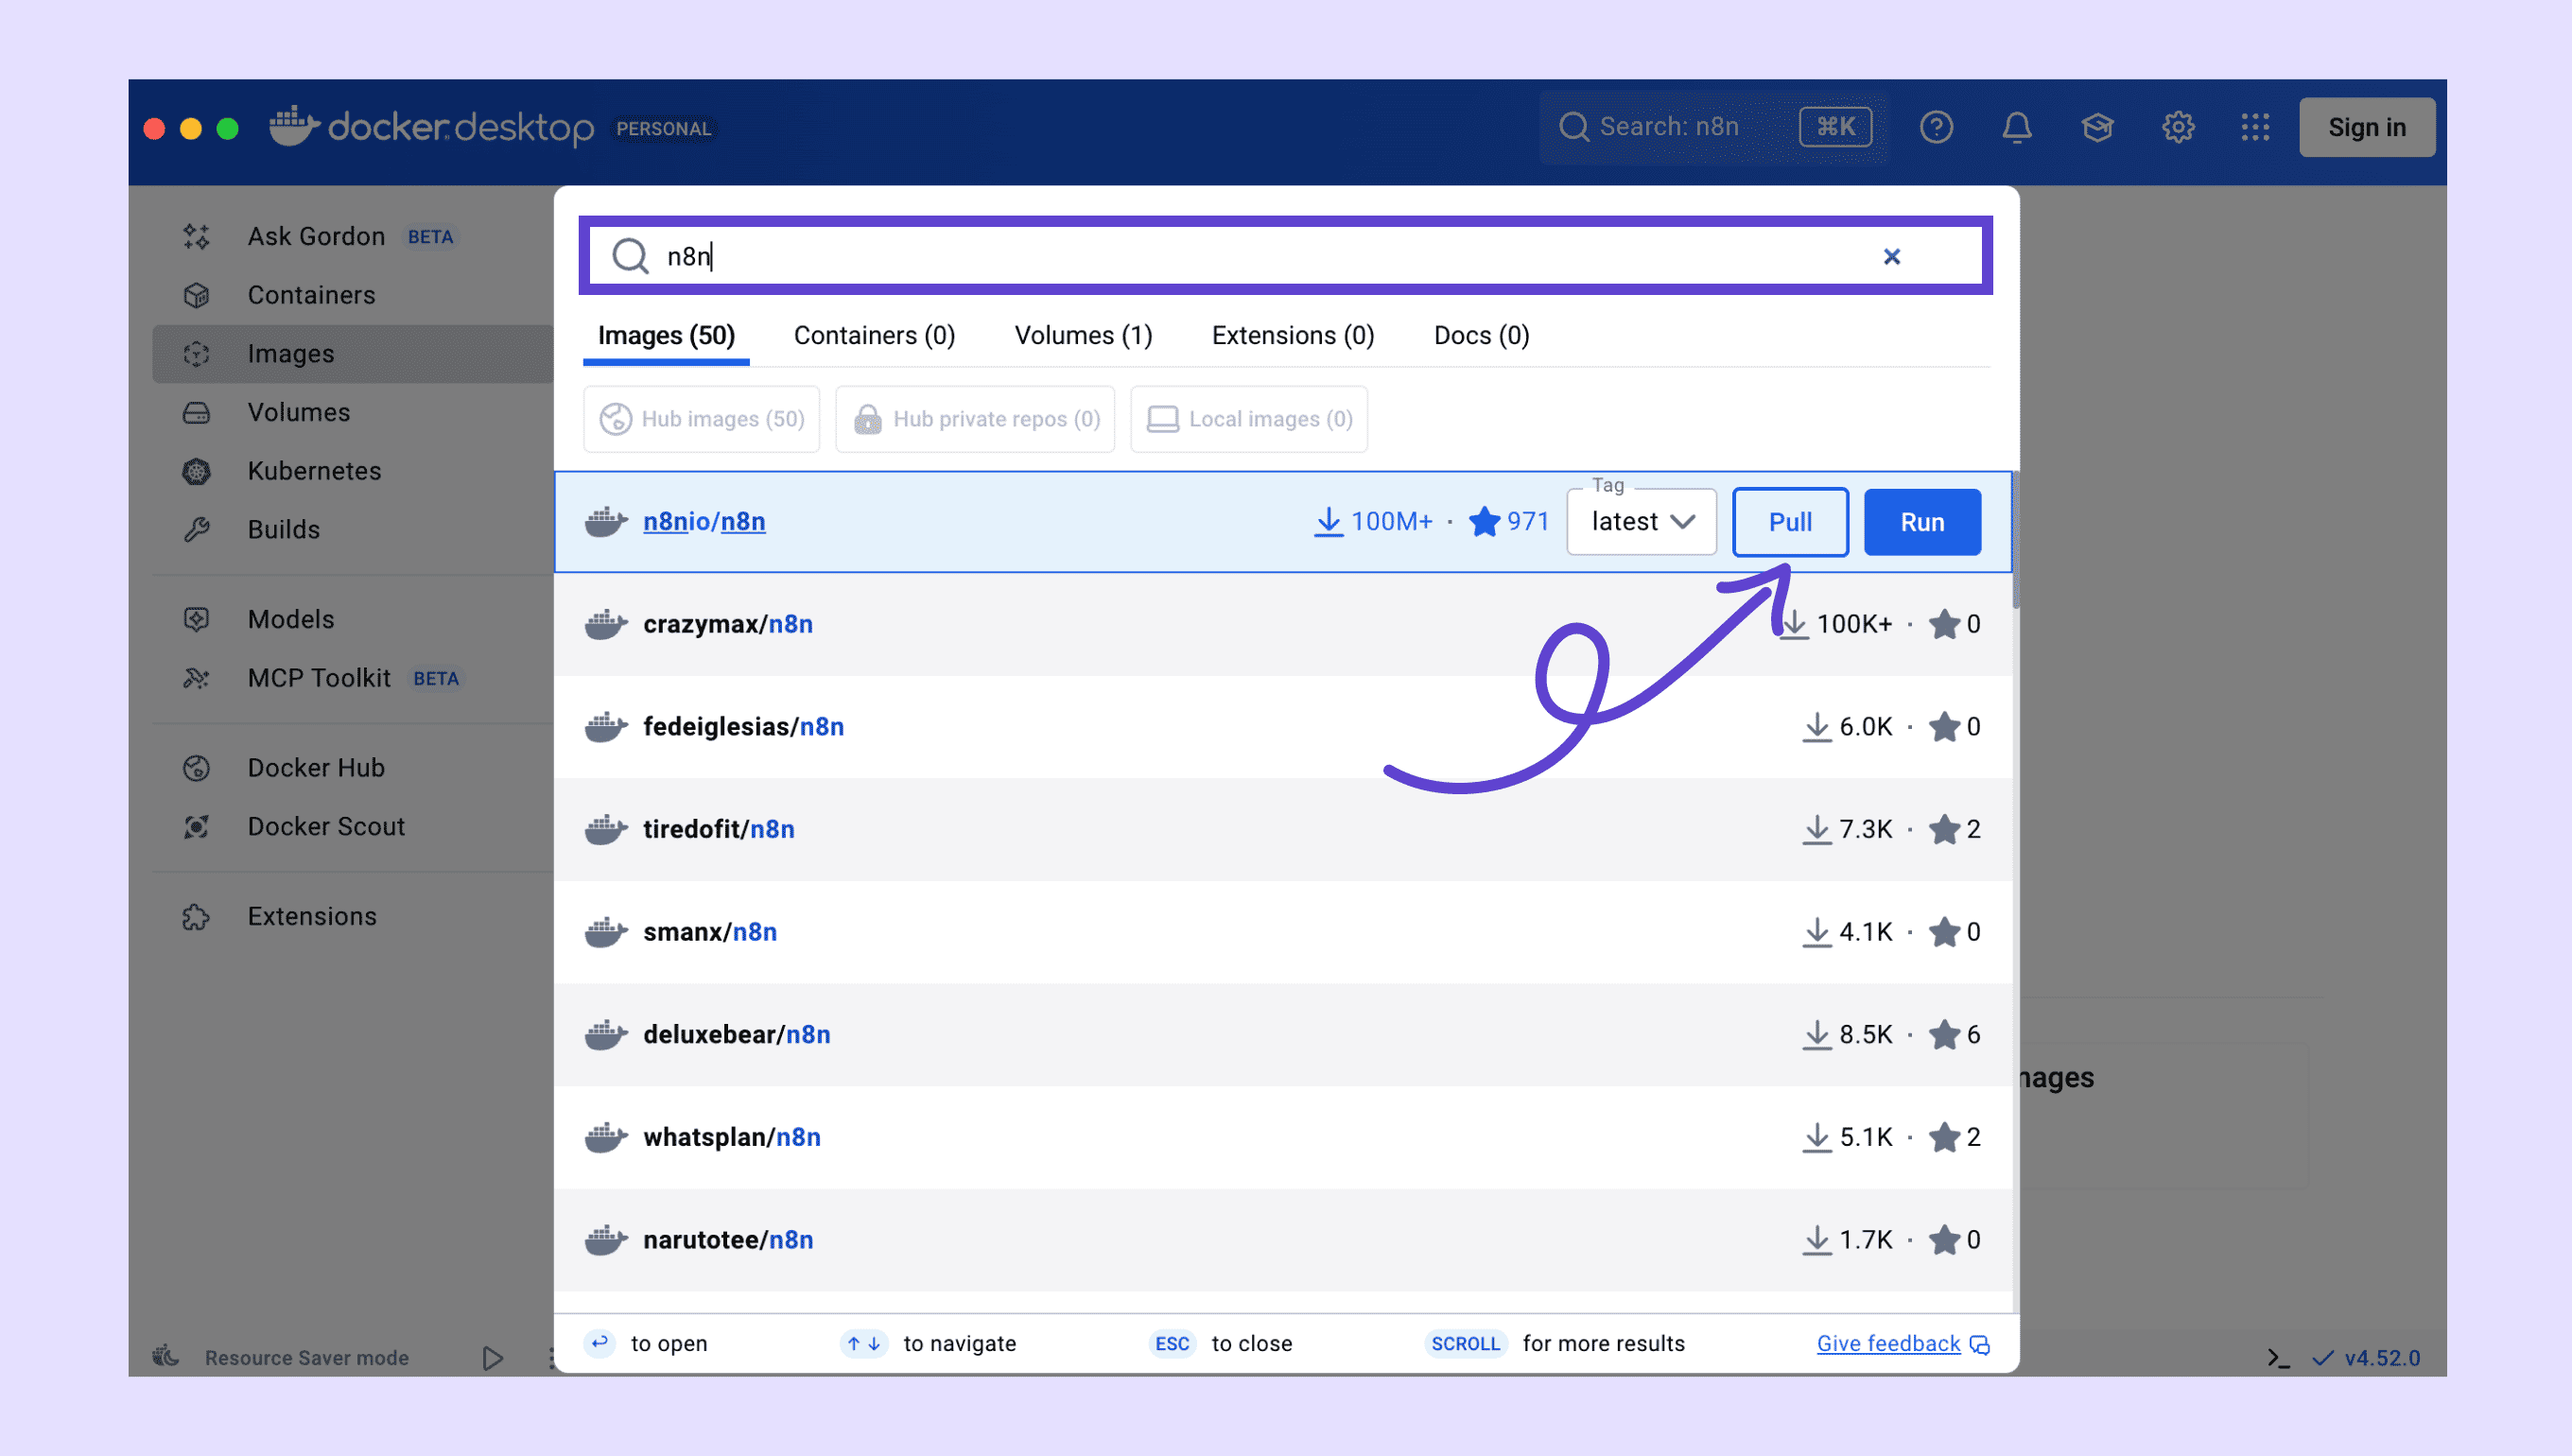Screen dimensions: 2572x1456
Task: Click the terminal icon in status bar
Action: (2278, 1358)
